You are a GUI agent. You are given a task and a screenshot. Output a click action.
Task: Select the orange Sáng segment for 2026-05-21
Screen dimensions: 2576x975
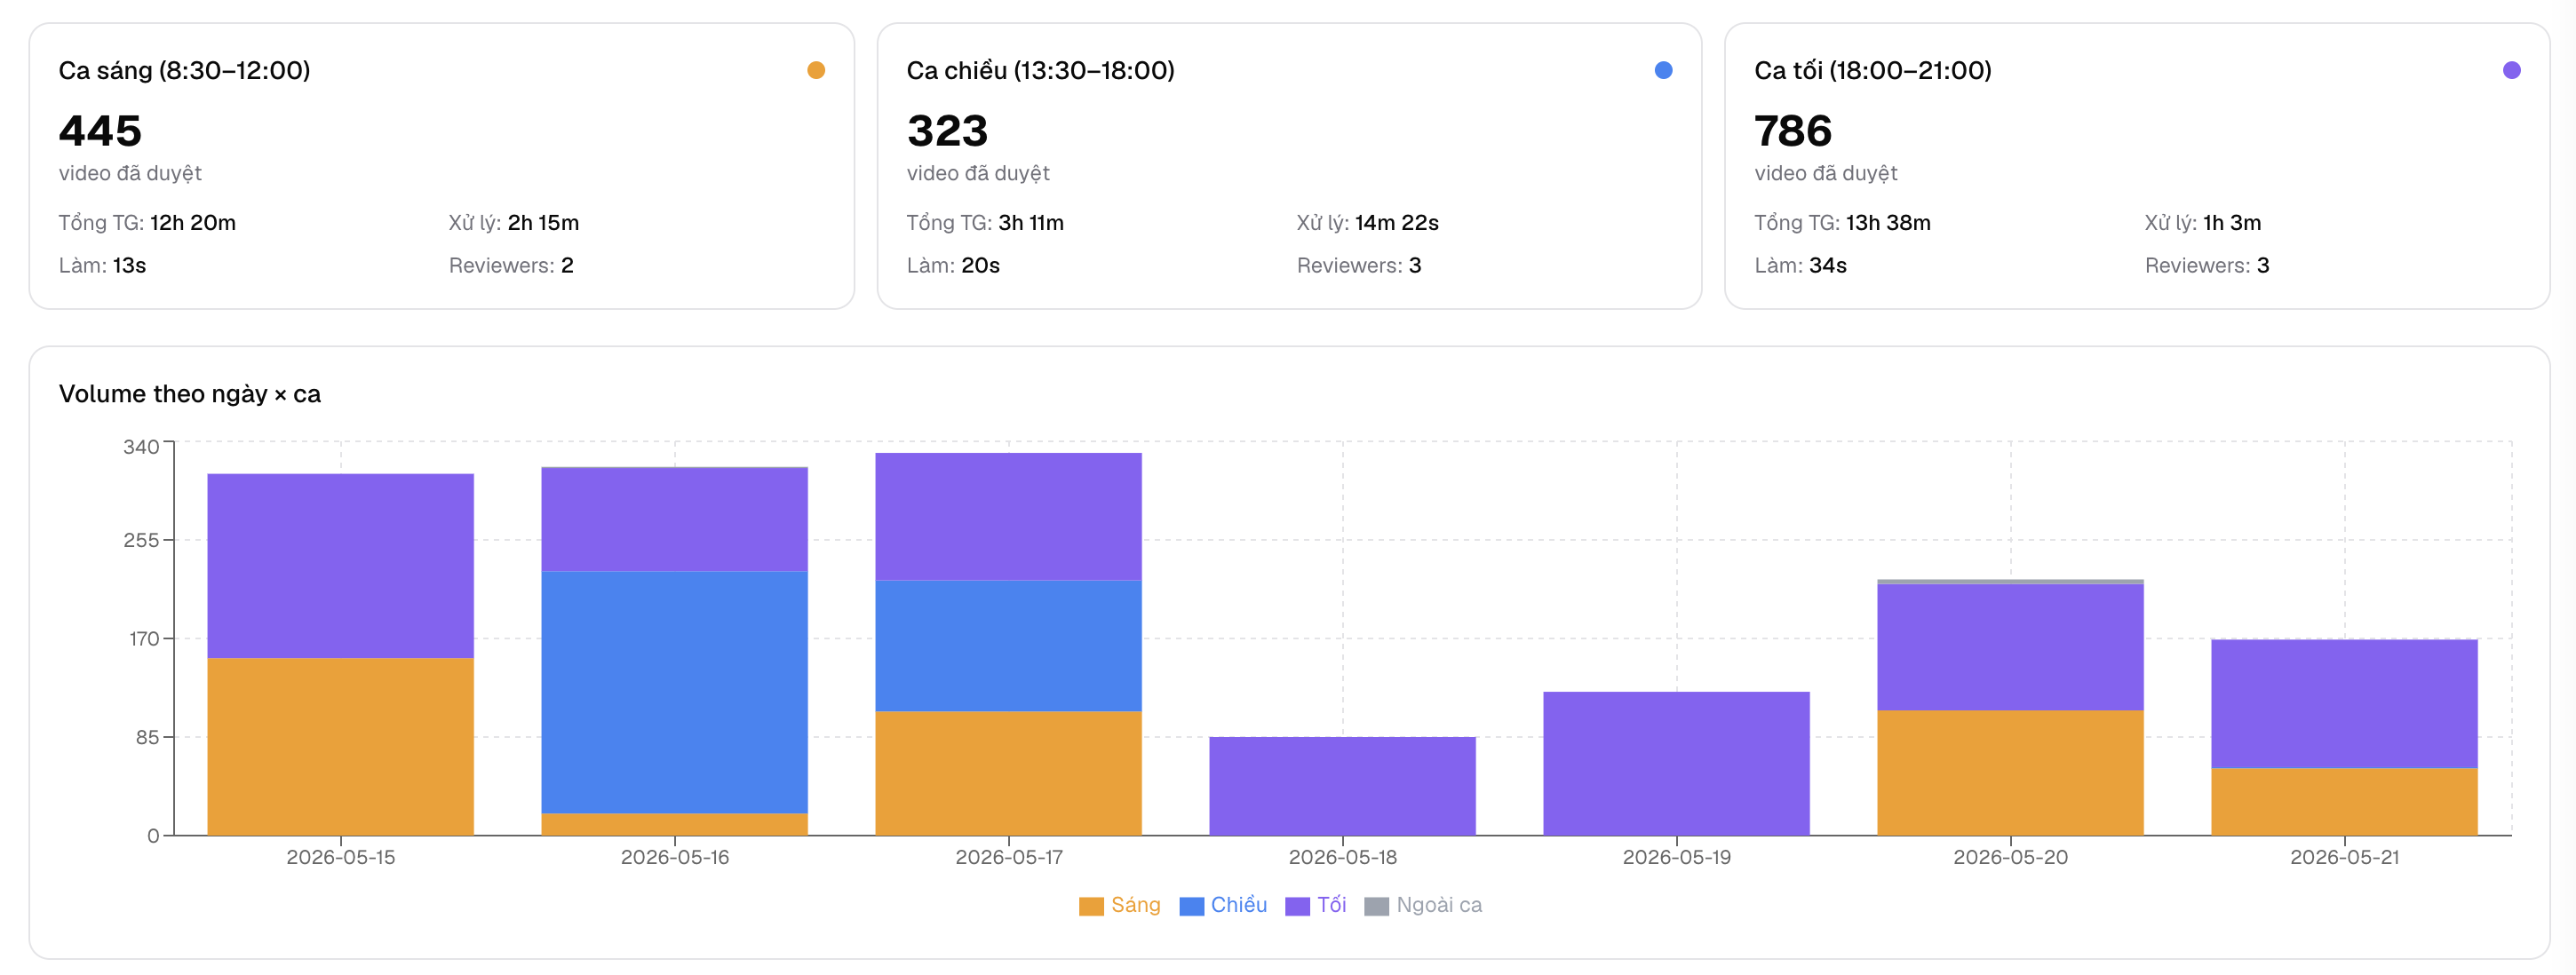[2344, 801]
